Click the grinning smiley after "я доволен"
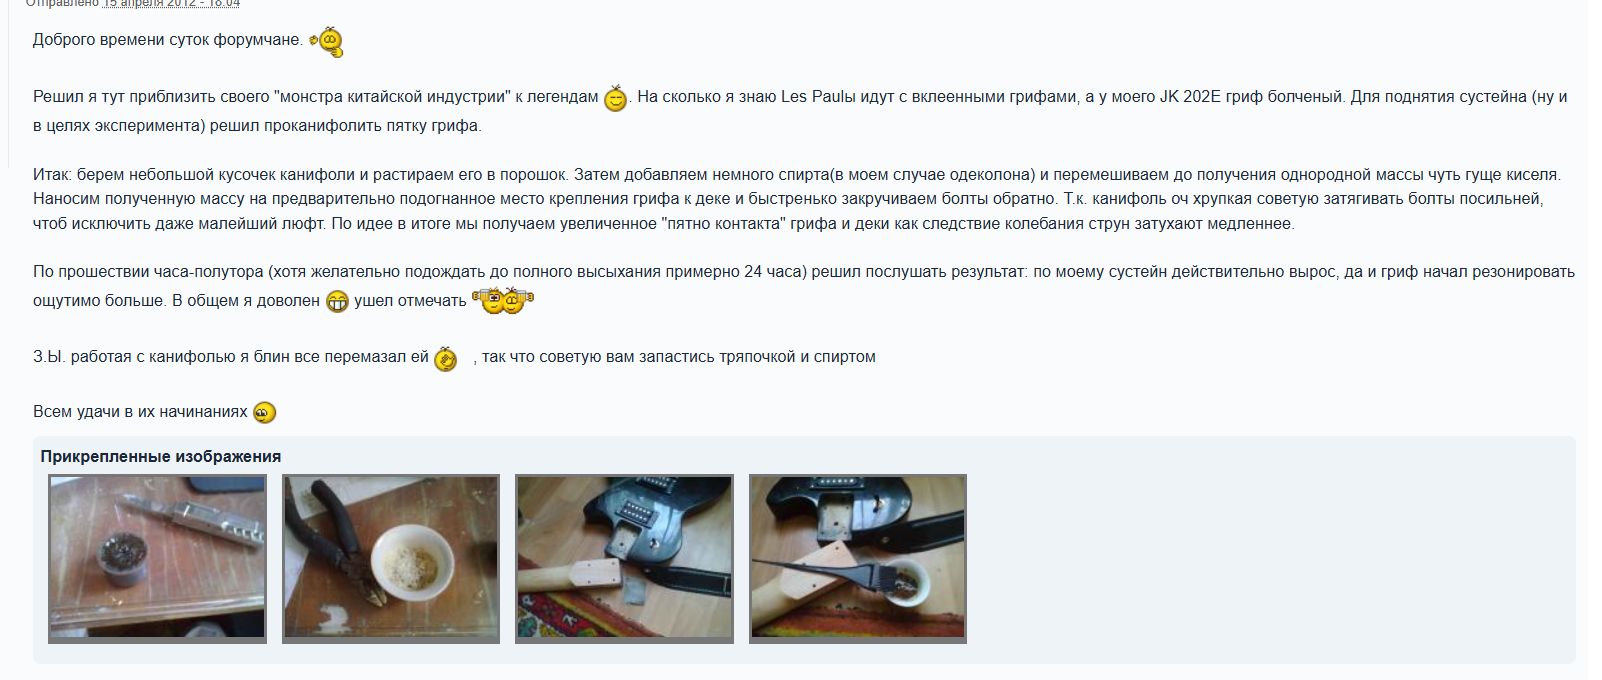Screen dimensions: 1602x680 (x=337, y=301)
